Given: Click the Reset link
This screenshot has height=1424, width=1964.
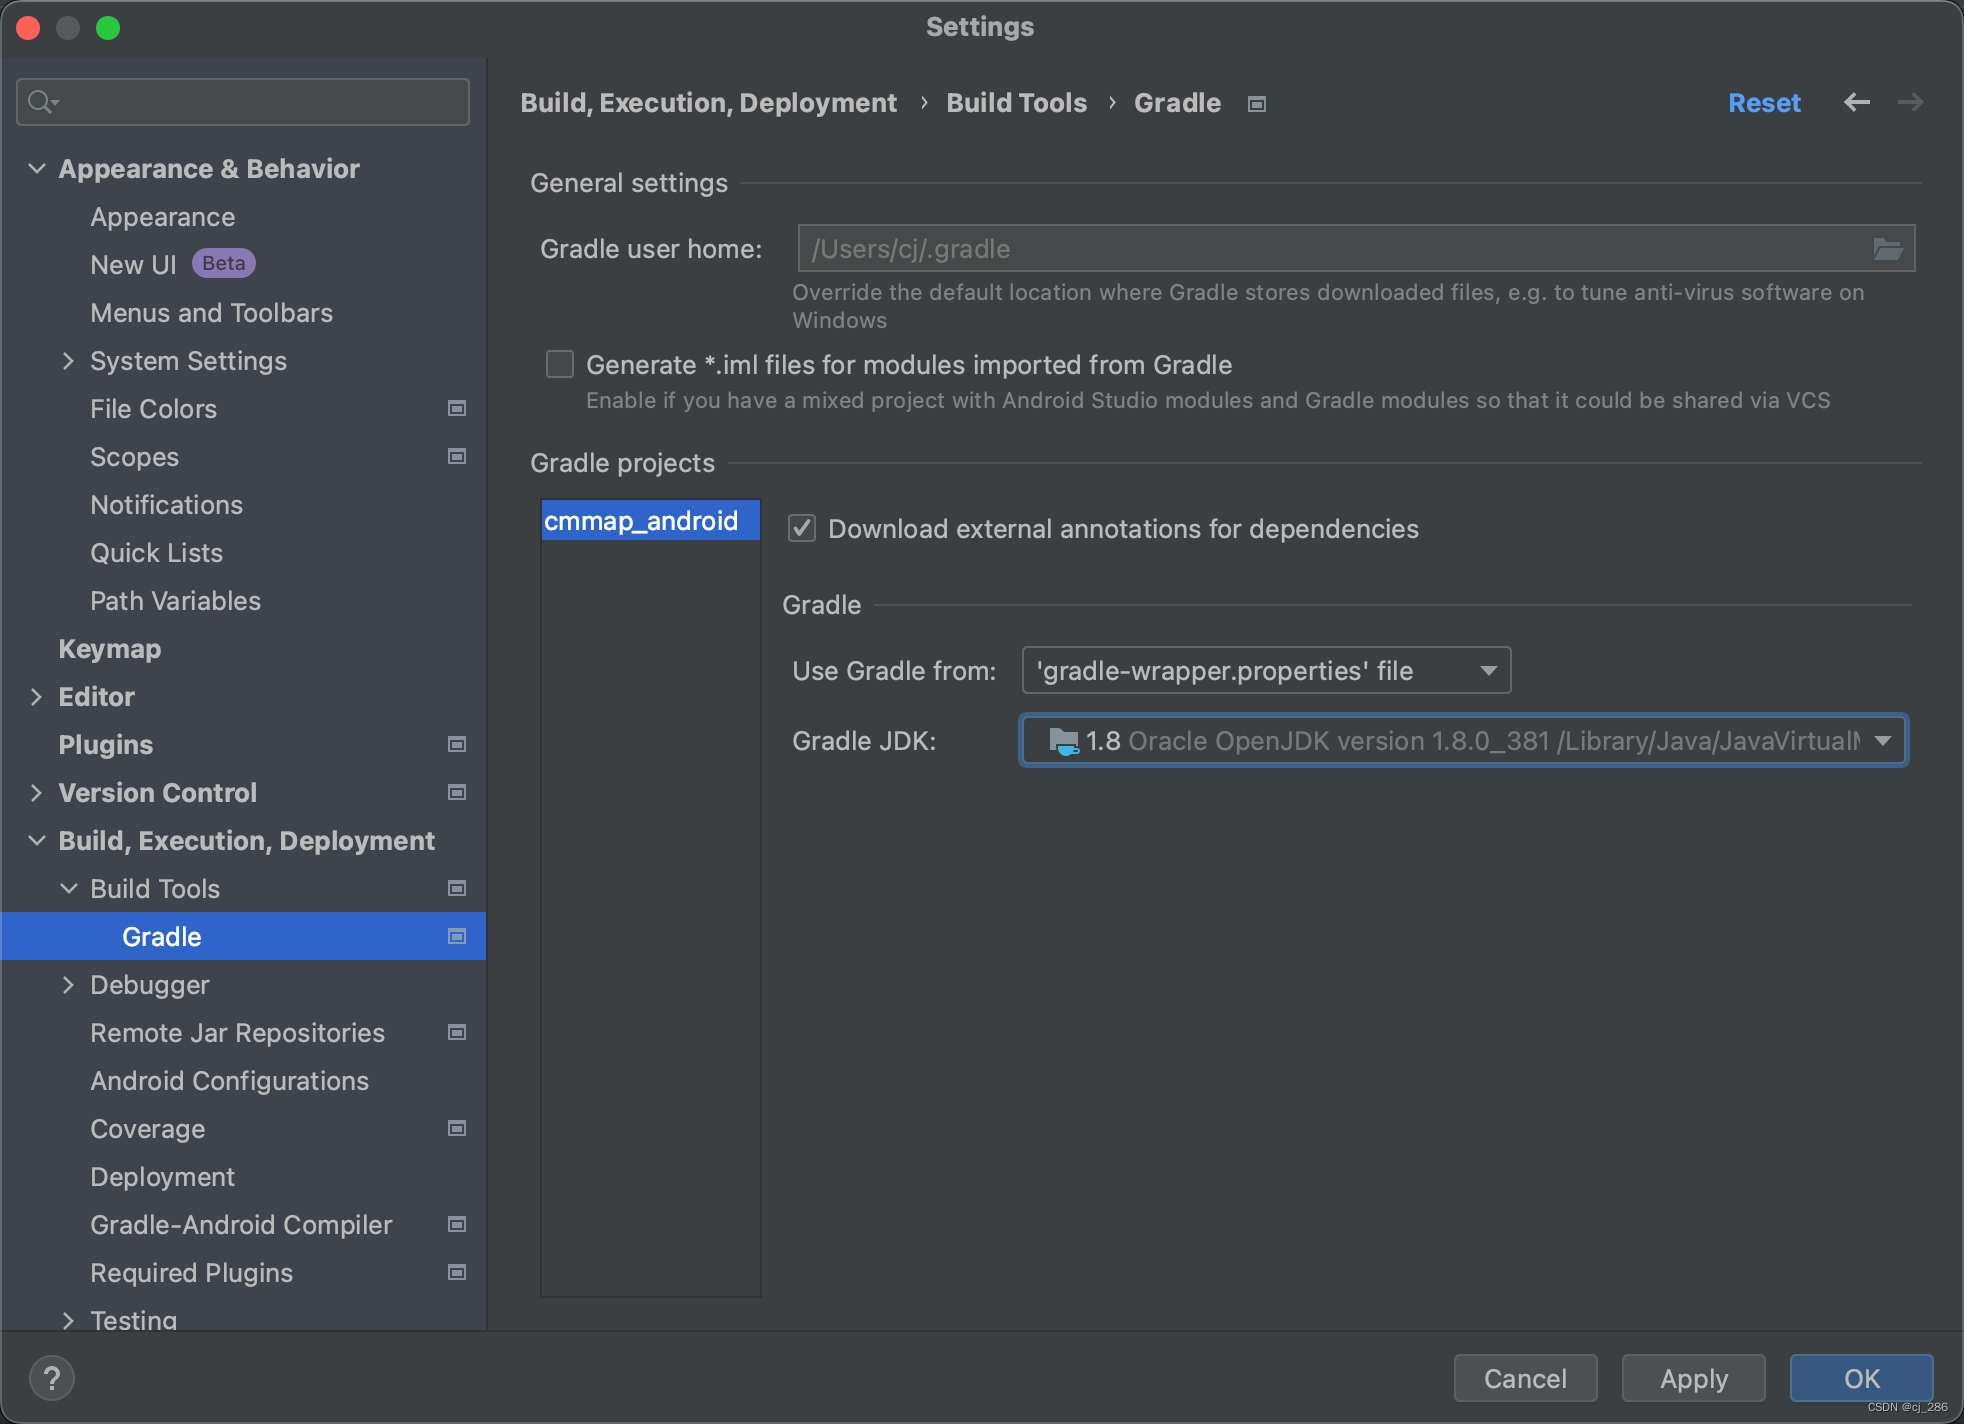Looking at the screenshot, I should click(x=1764, y=103).
